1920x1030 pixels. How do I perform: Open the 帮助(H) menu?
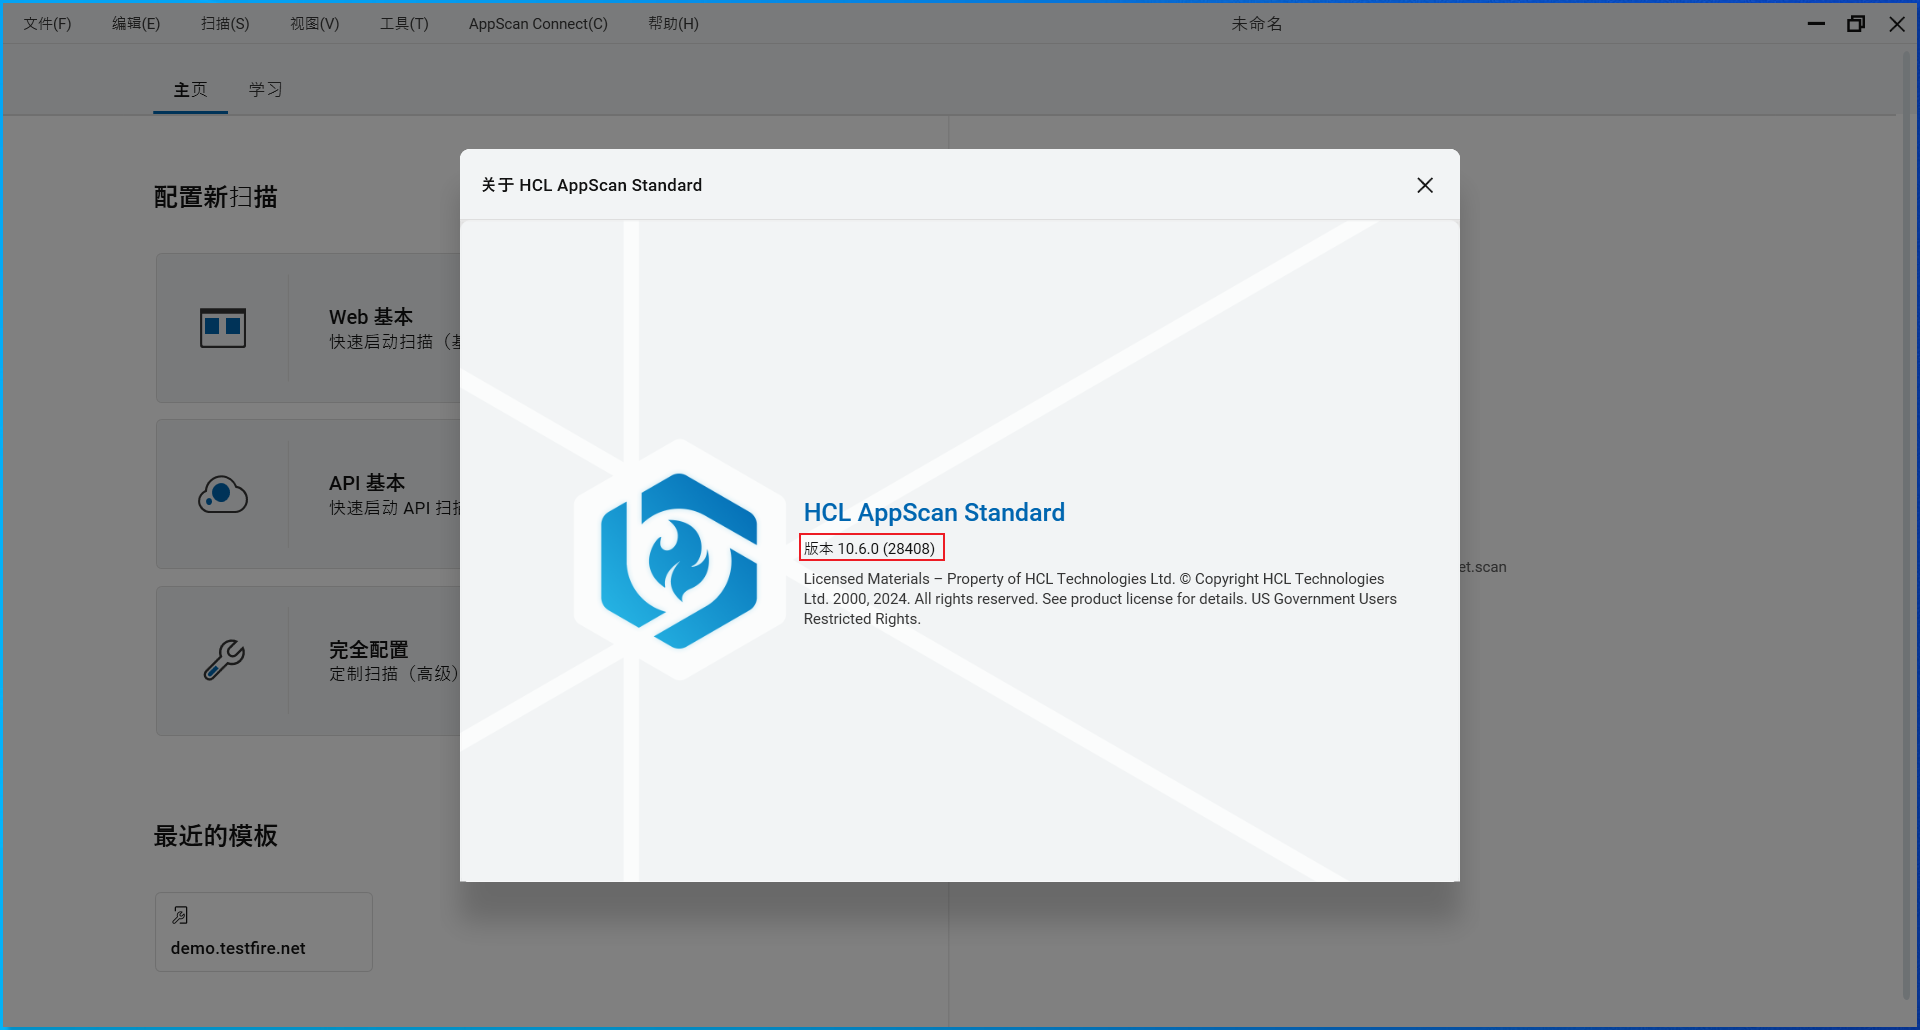coord(673,23)
